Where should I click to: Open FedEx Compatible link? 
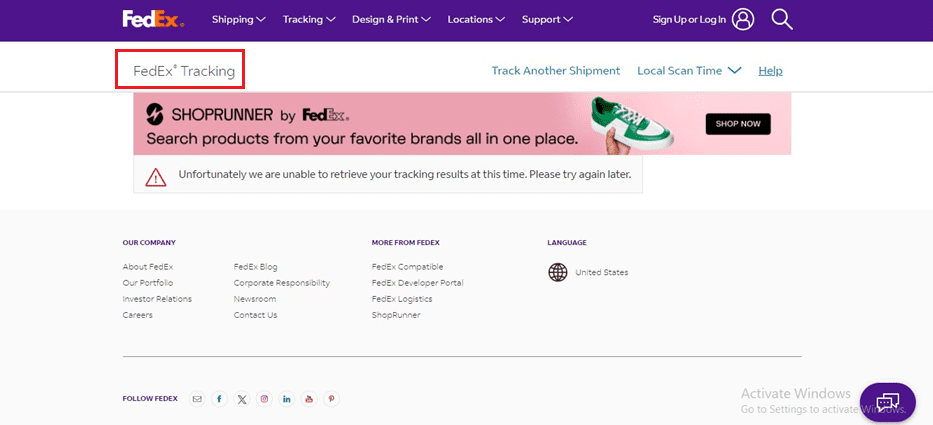(x=408, y=267)
